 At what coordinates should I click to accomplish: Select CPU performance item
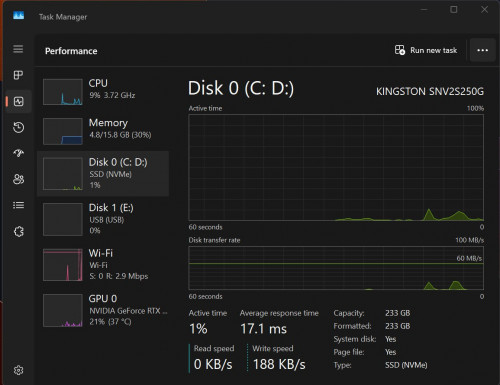pos(103,91)
